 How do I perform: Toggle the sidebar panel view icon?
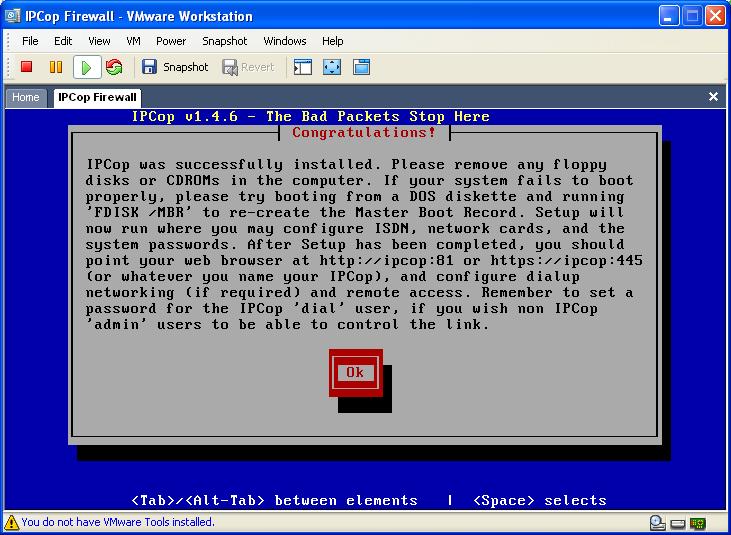click(x=303, y=67)
